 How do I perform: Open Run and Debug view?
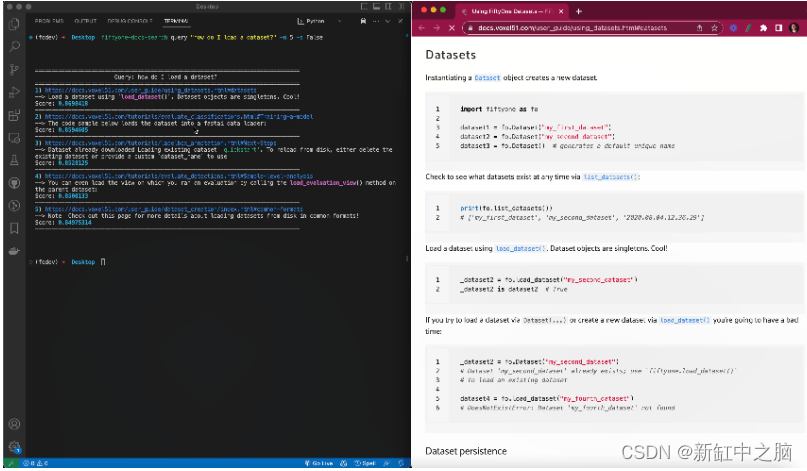pos(14,93)
